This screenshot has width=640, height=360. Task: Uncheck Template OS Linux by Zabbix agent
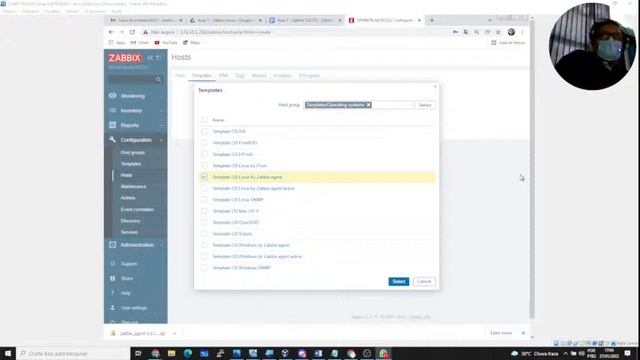(x=204, y=177)
